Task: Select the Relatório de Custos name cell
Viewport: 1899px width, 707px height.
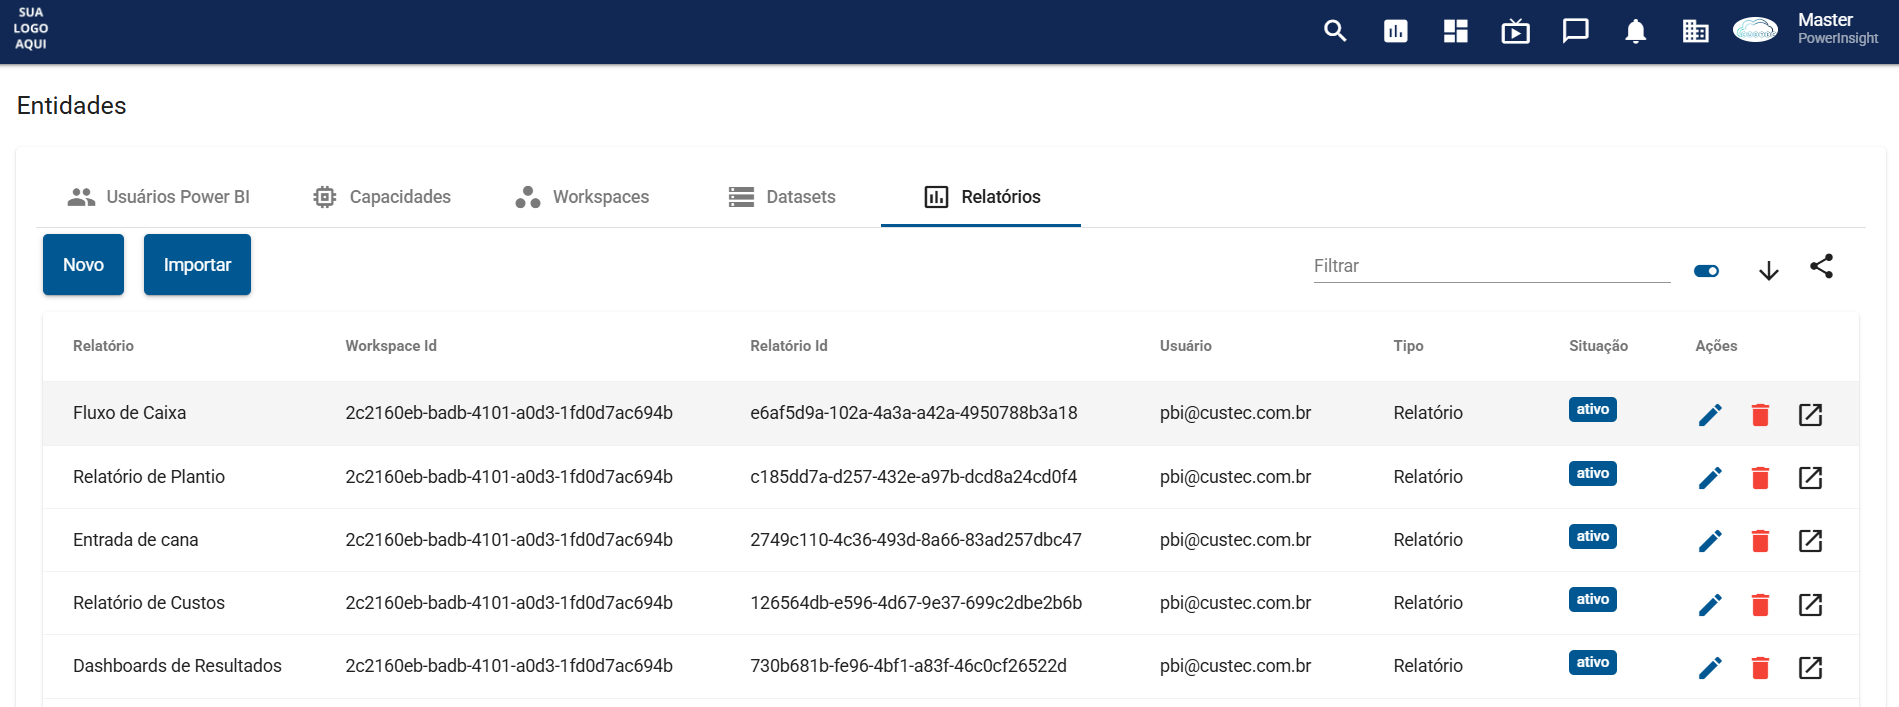Action: tap(149, 603)
